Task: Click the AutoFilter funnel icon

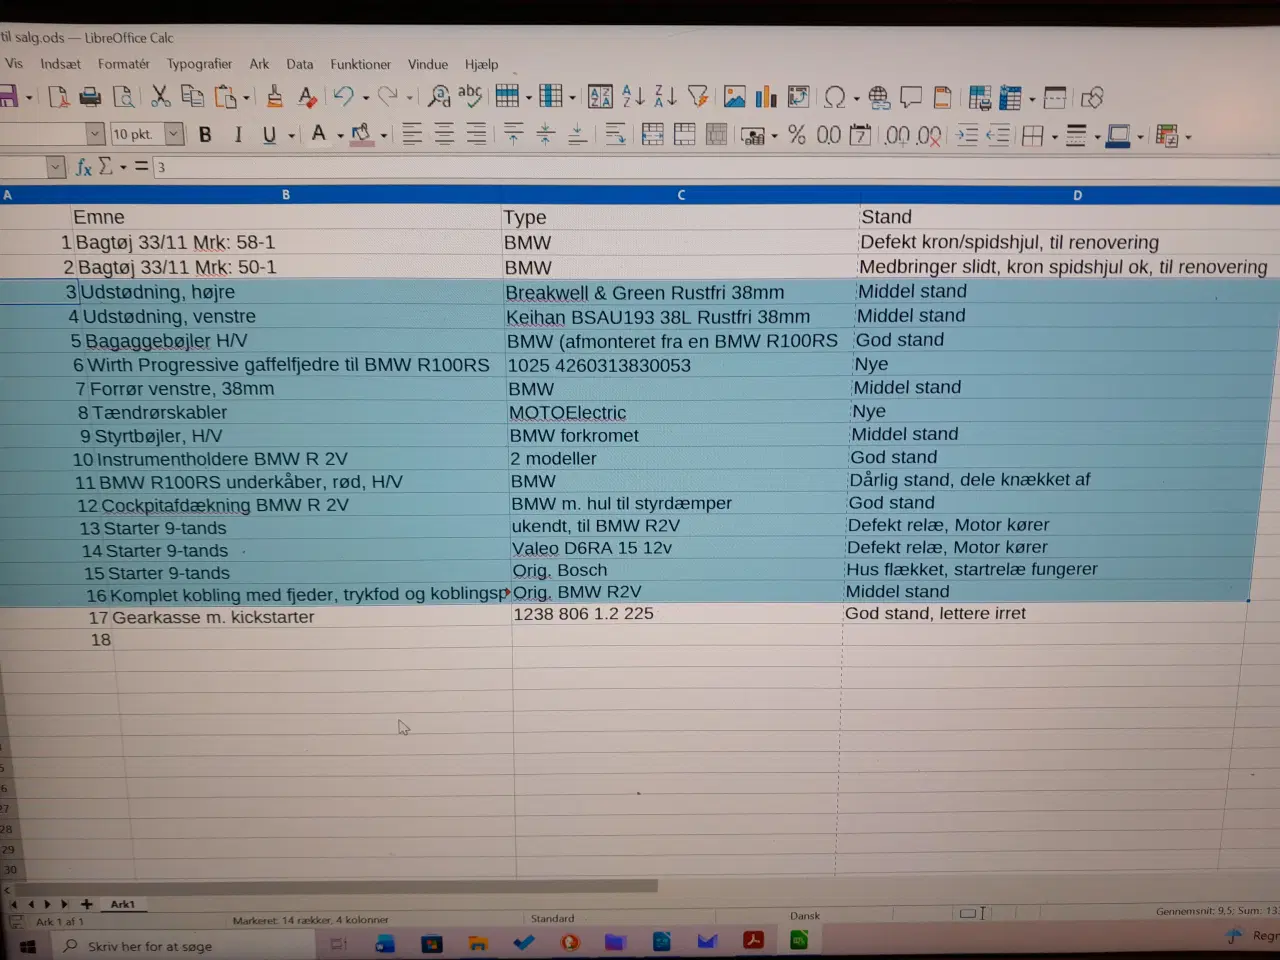Action: click(x=698, y=97)
